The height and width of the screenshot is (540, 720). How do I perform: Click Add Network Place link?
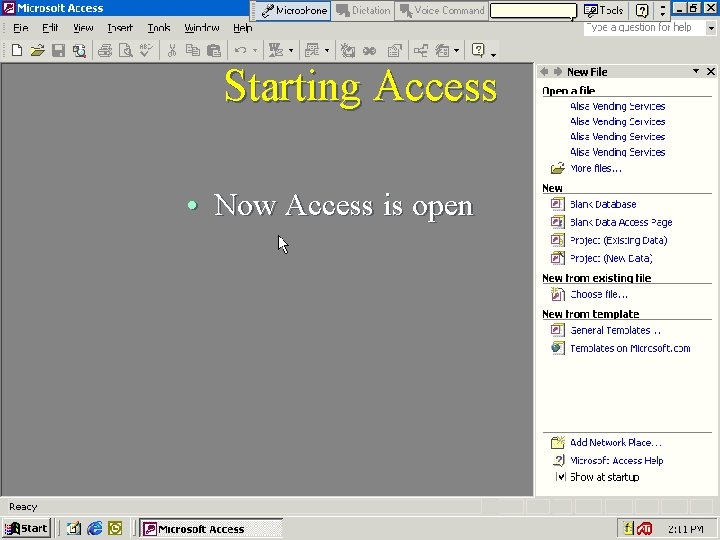(x=616, y=443)
